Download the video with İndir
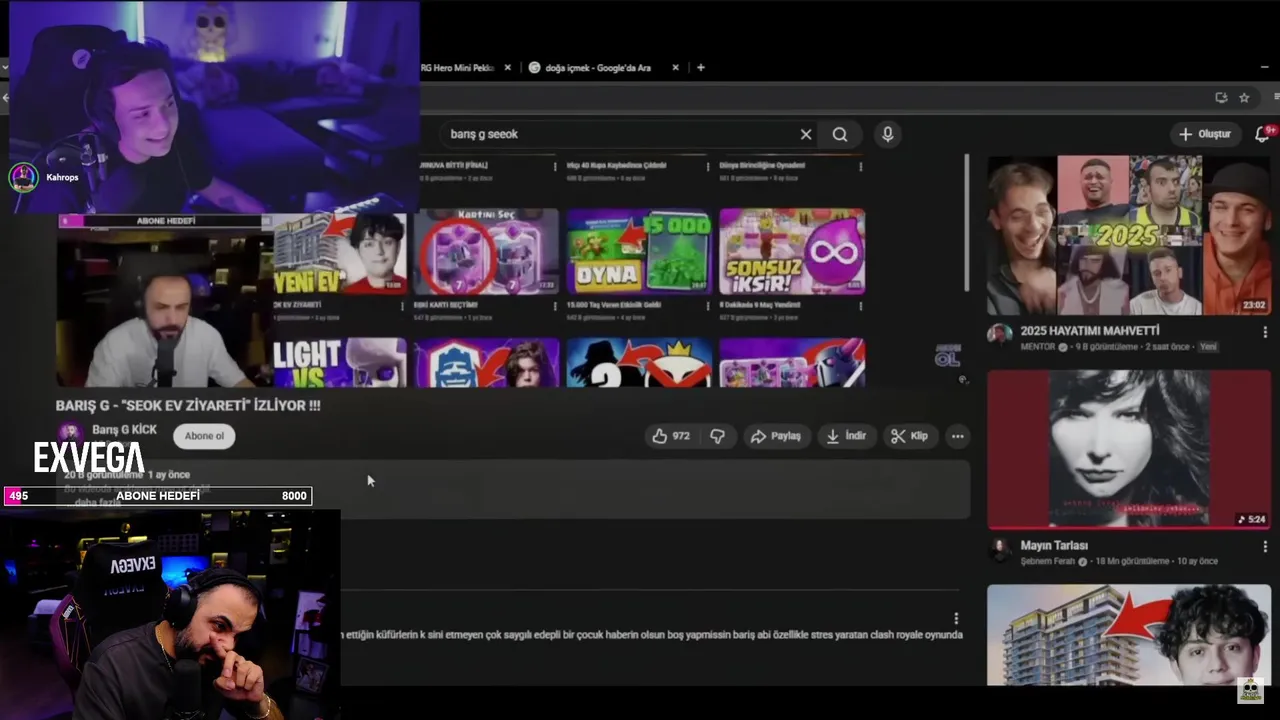 [846, 436]
